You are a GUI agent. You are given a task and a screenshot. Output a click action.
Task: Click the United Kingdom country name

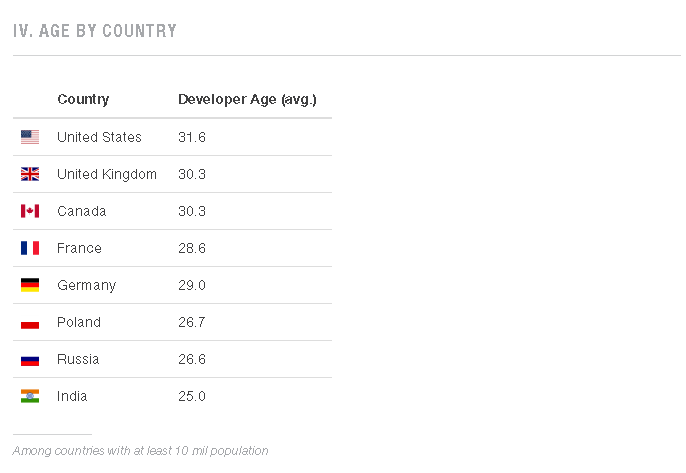tap(107, 174)
